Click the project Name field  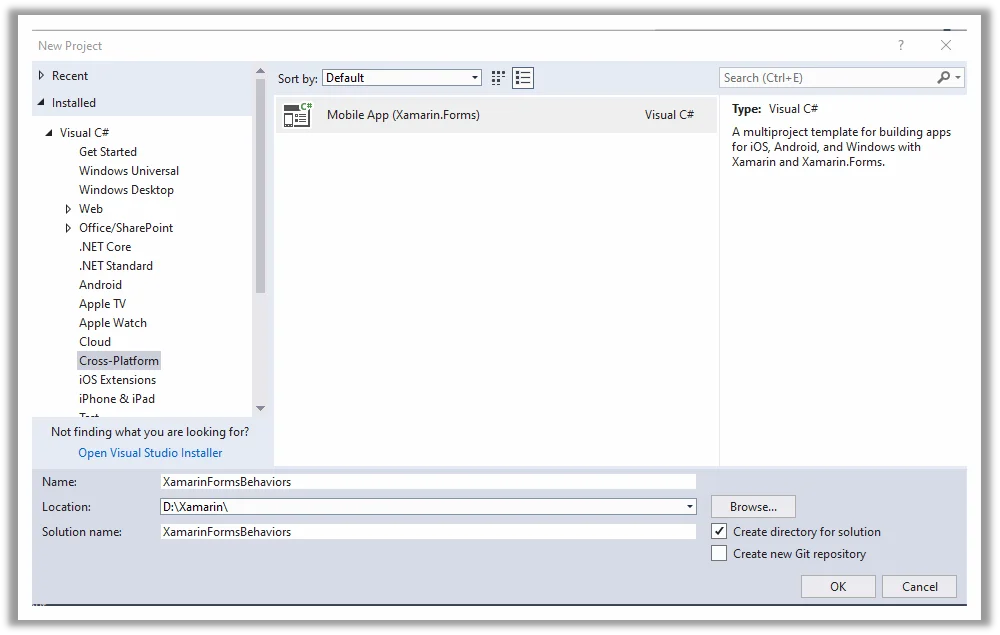428,482
